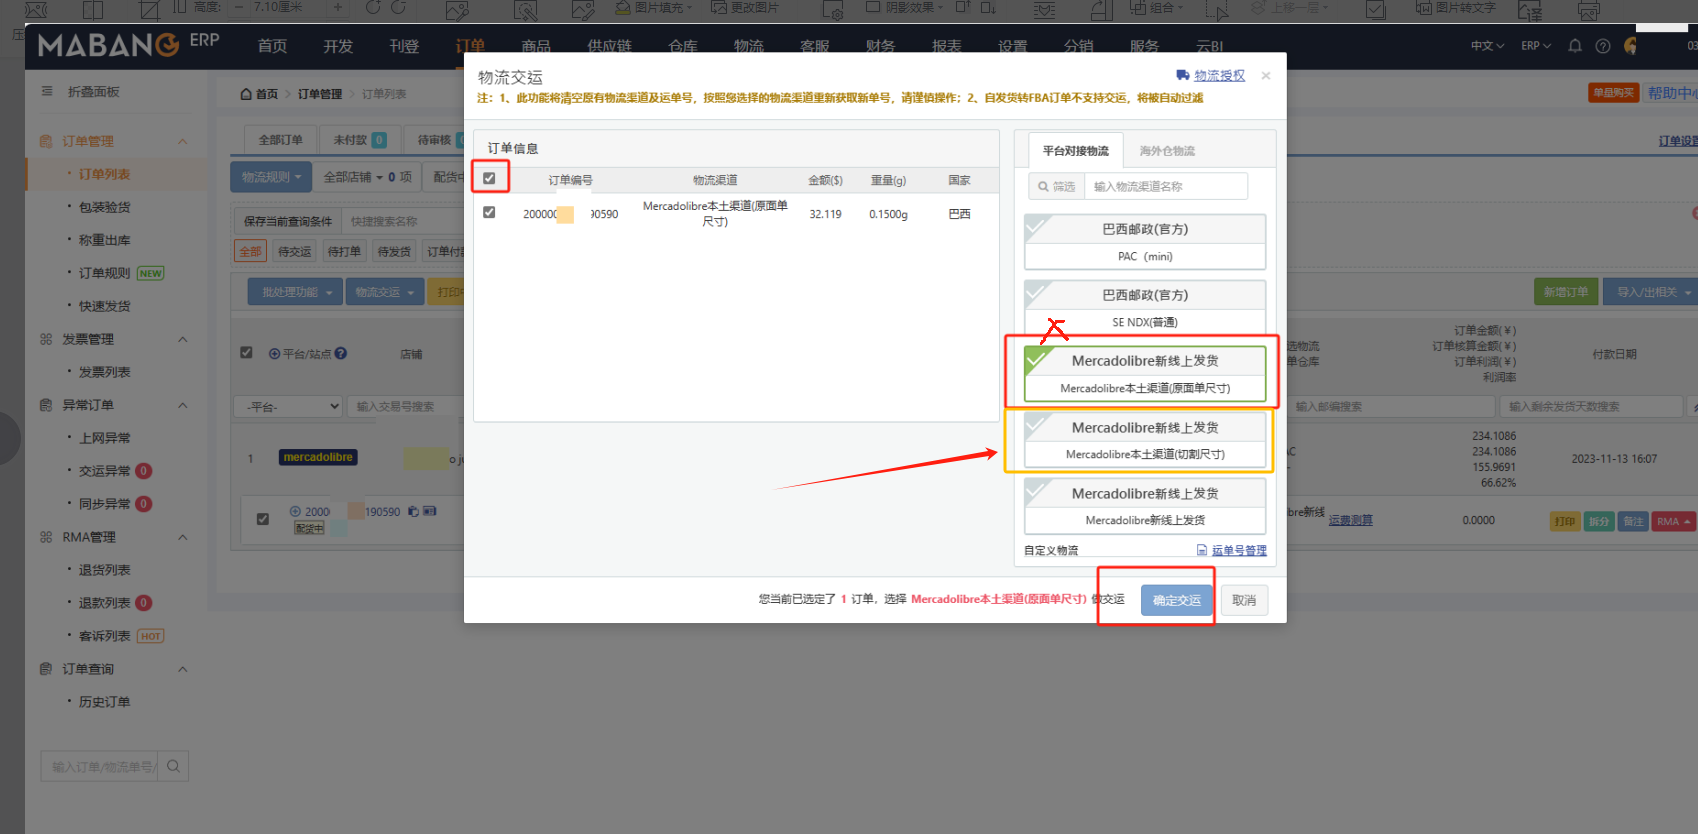Viewport: 1698px width, 834px height.
Task: Click the card icon after order 190590
Action: 430,511
